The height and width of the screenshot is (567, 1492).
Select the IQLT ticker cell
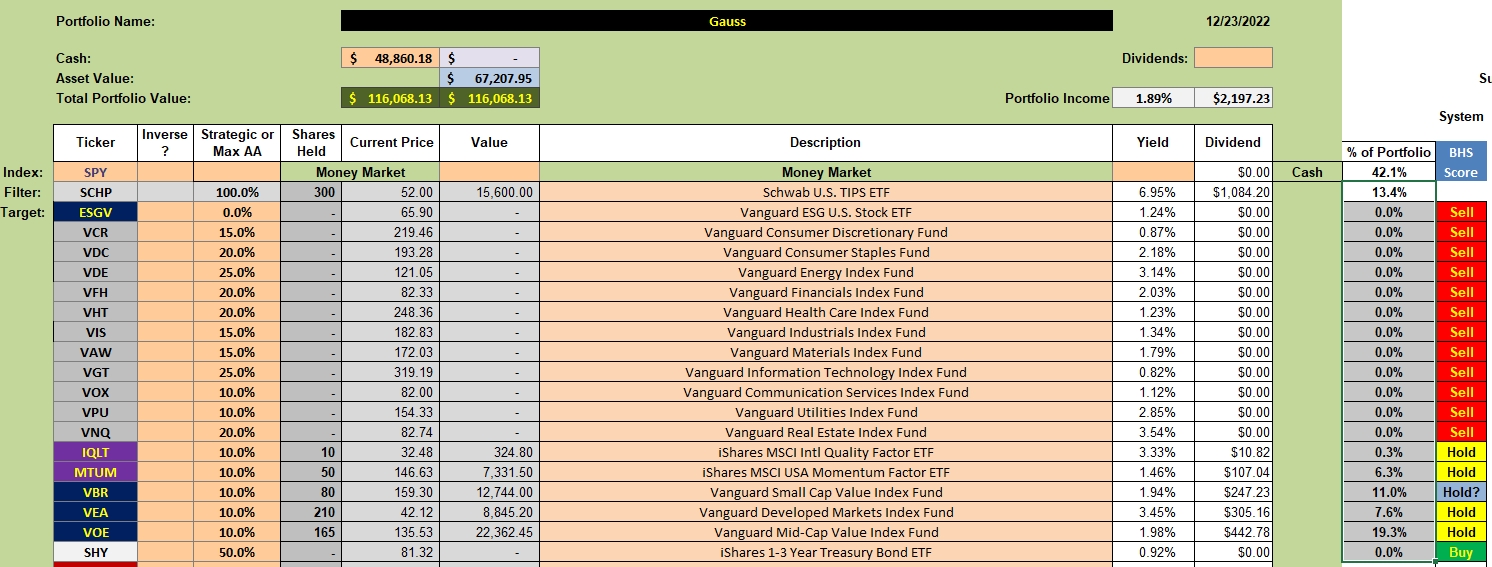pos(96,452)
